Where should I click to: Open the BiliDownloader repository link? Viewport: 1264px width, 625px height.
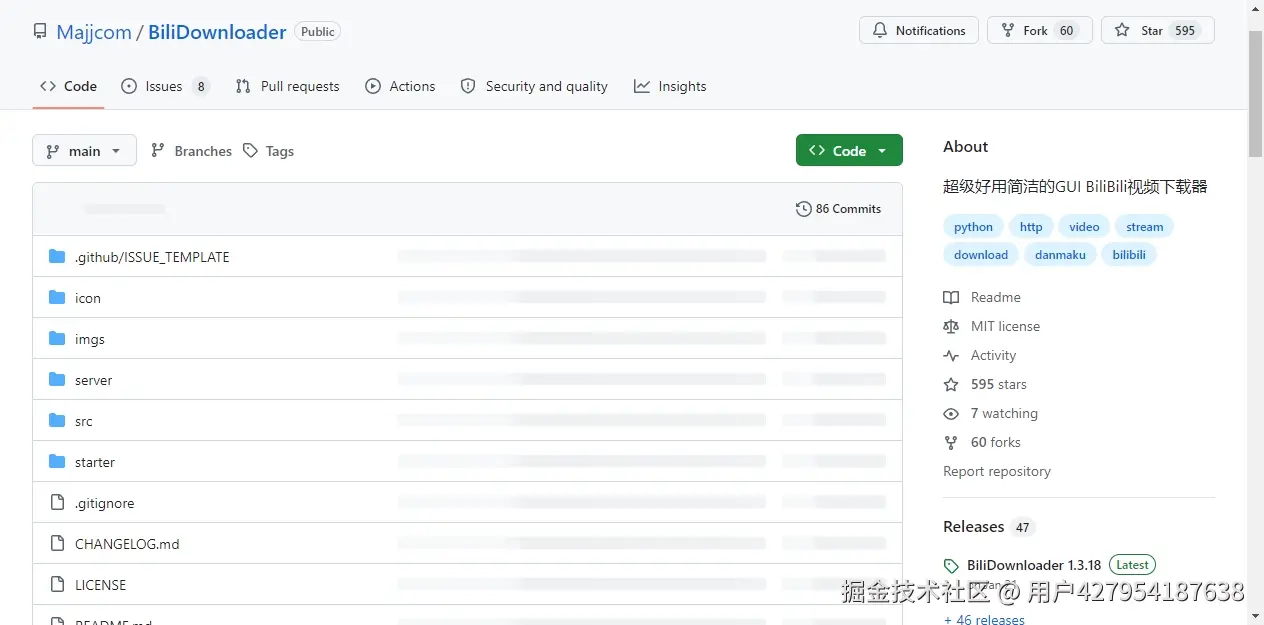217,32
